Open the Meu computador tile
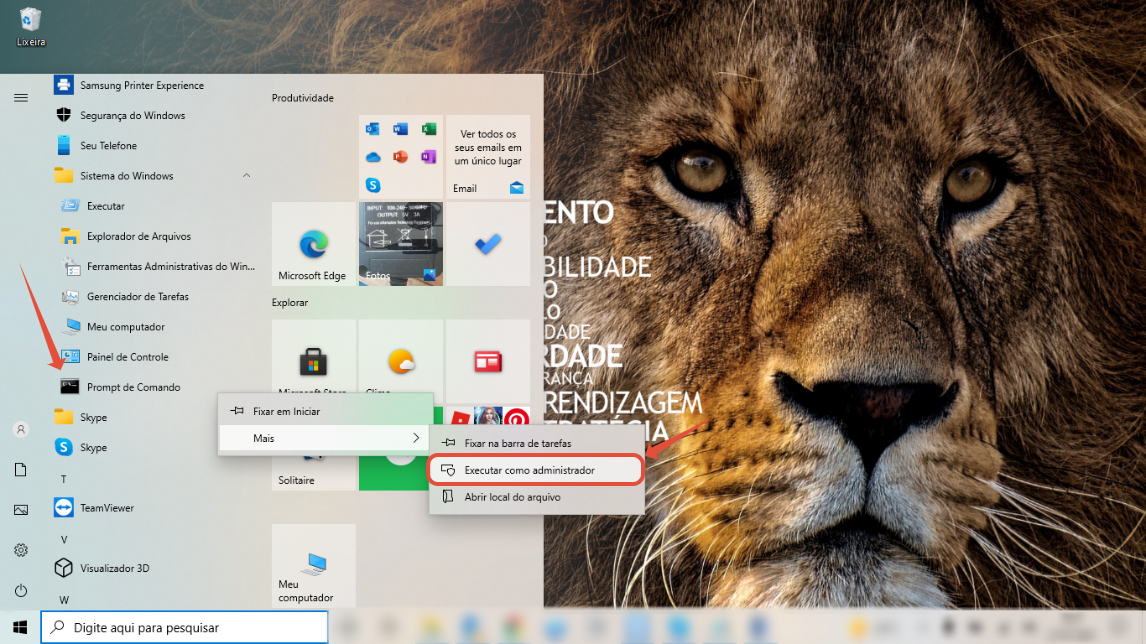The image size is (1146, 644). [314, 565]
